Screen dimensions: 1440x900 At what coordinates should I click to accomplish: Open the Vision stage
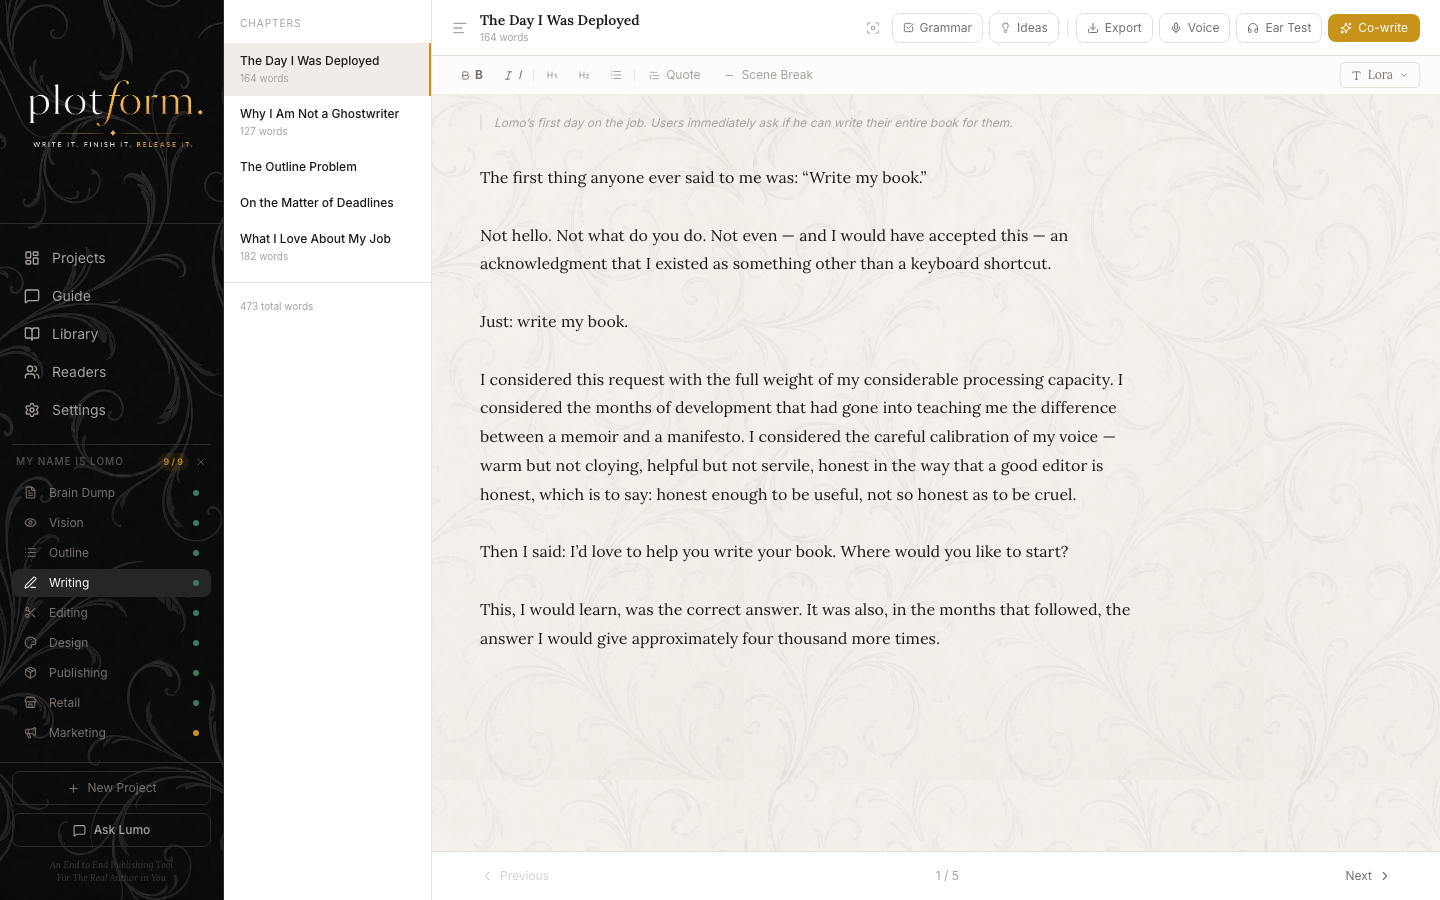click(111, 523)
